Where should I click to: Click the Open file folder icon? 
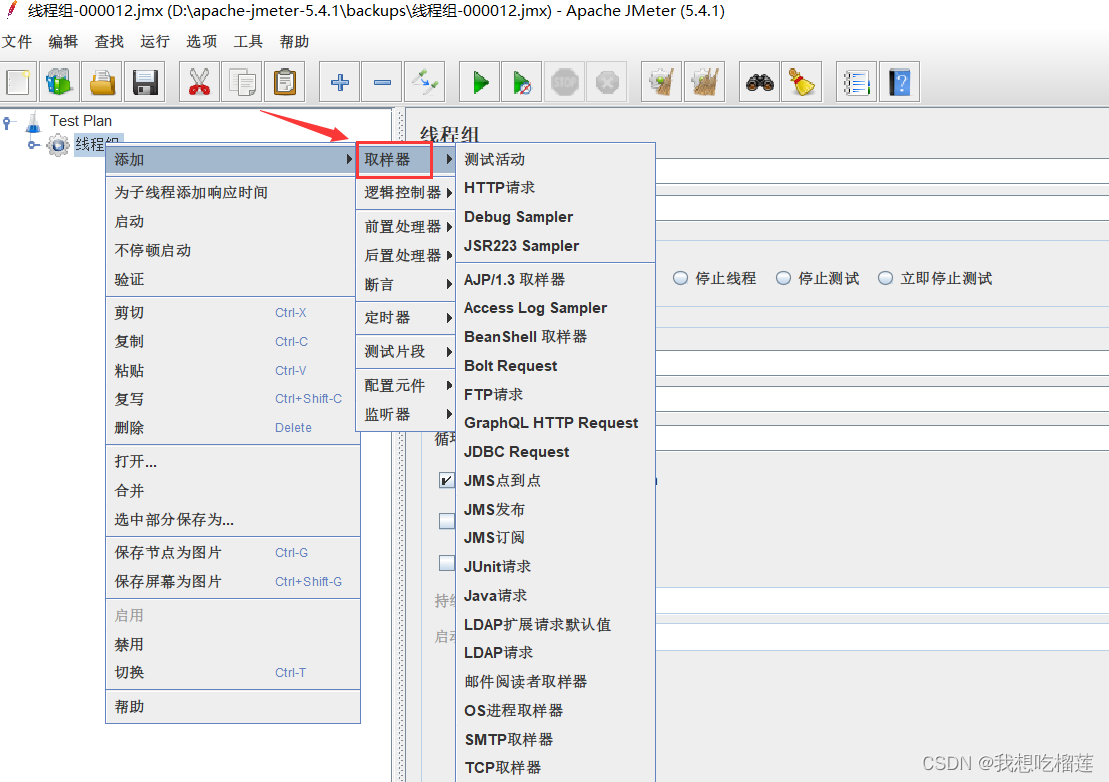point(102,82)
